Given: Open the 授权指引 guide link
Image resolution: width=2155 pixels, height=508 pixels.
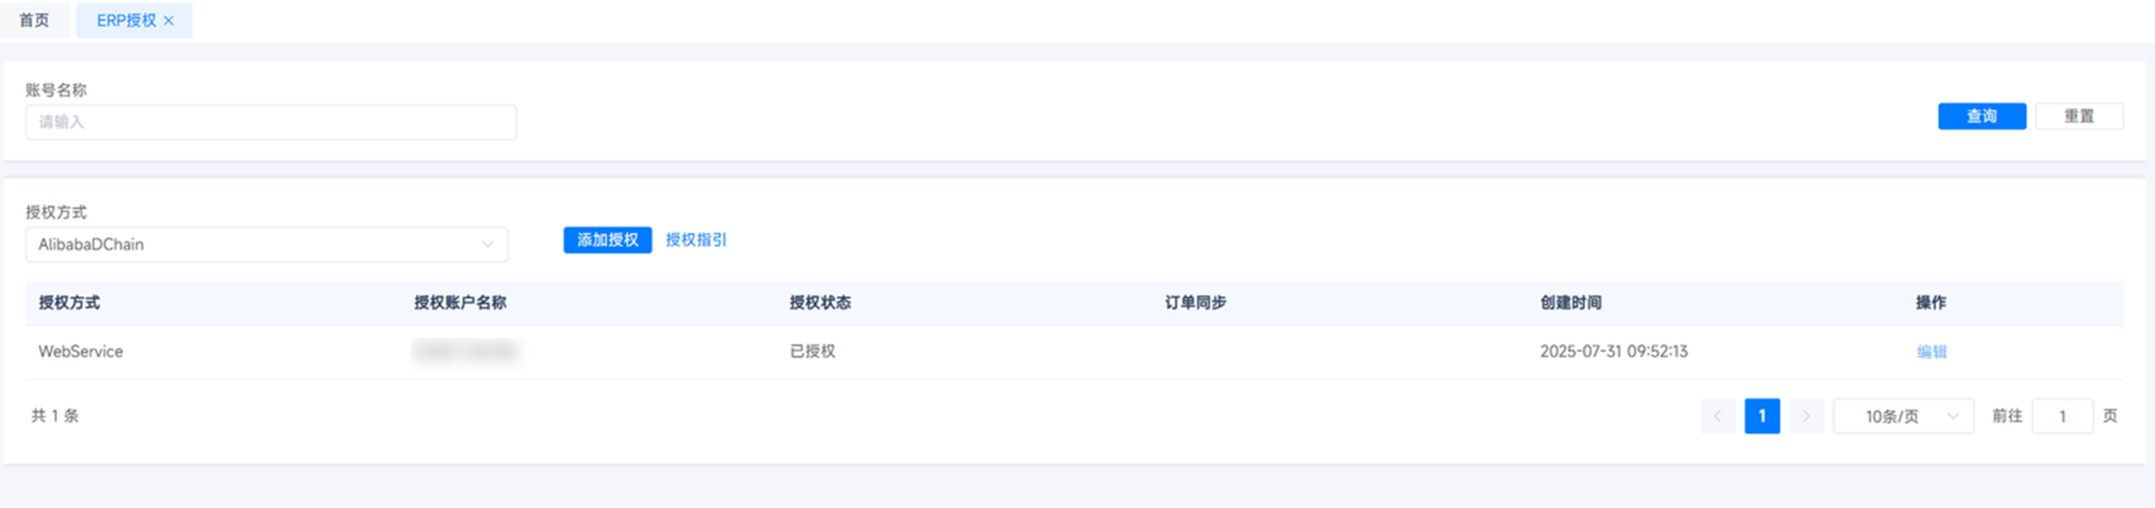Looking at the screenshot, I should [696, 240].
